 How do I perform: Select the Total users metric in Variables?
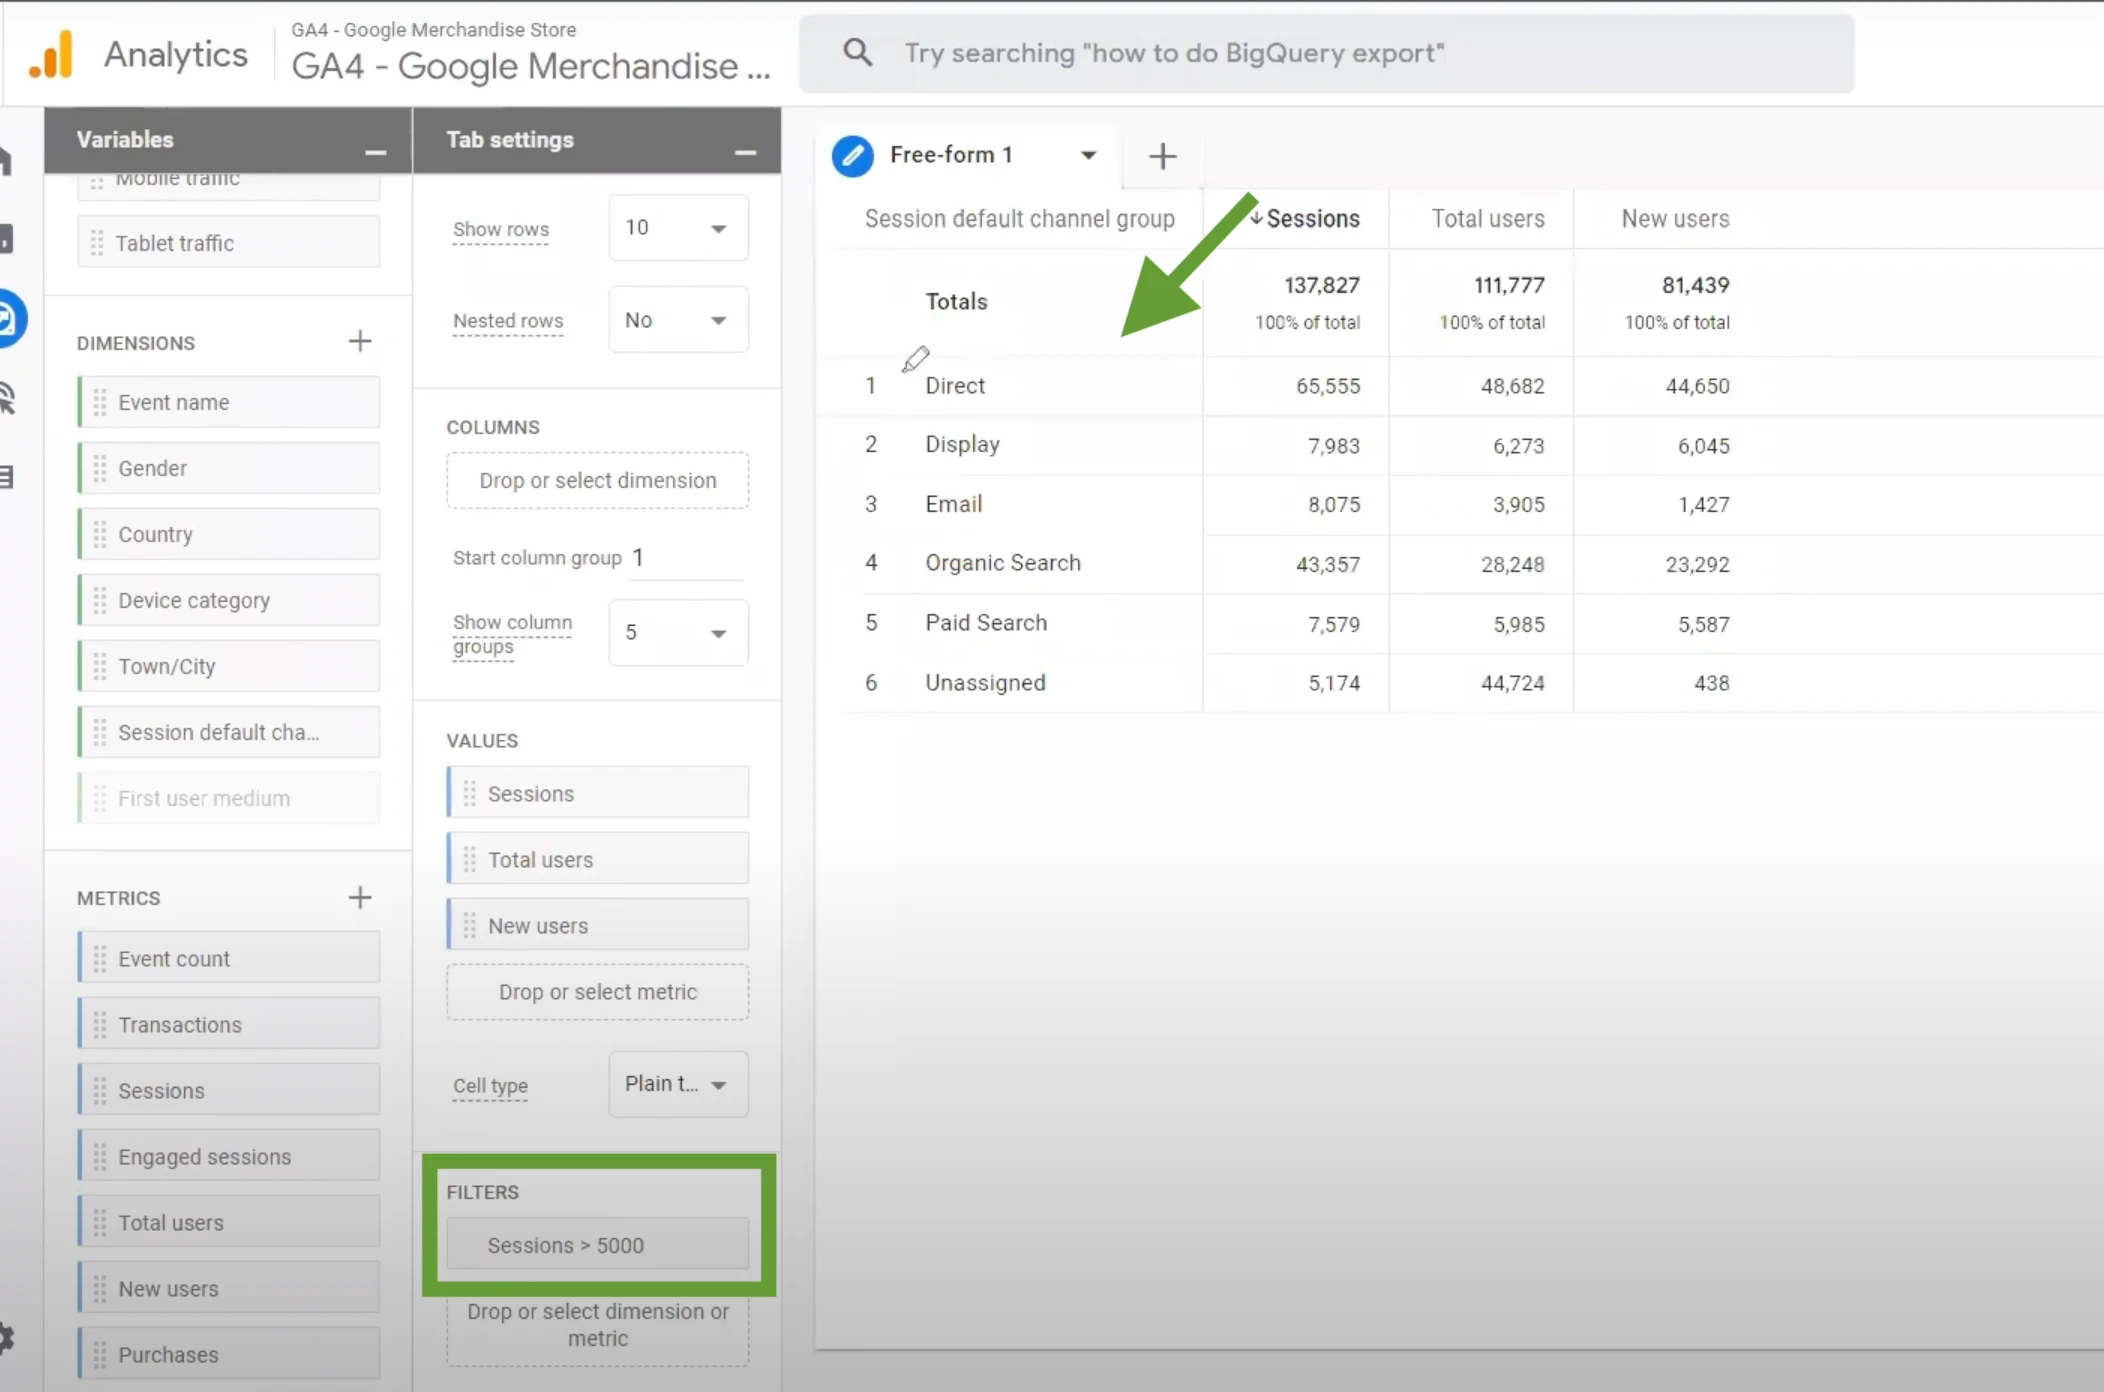pos(229,1222)
